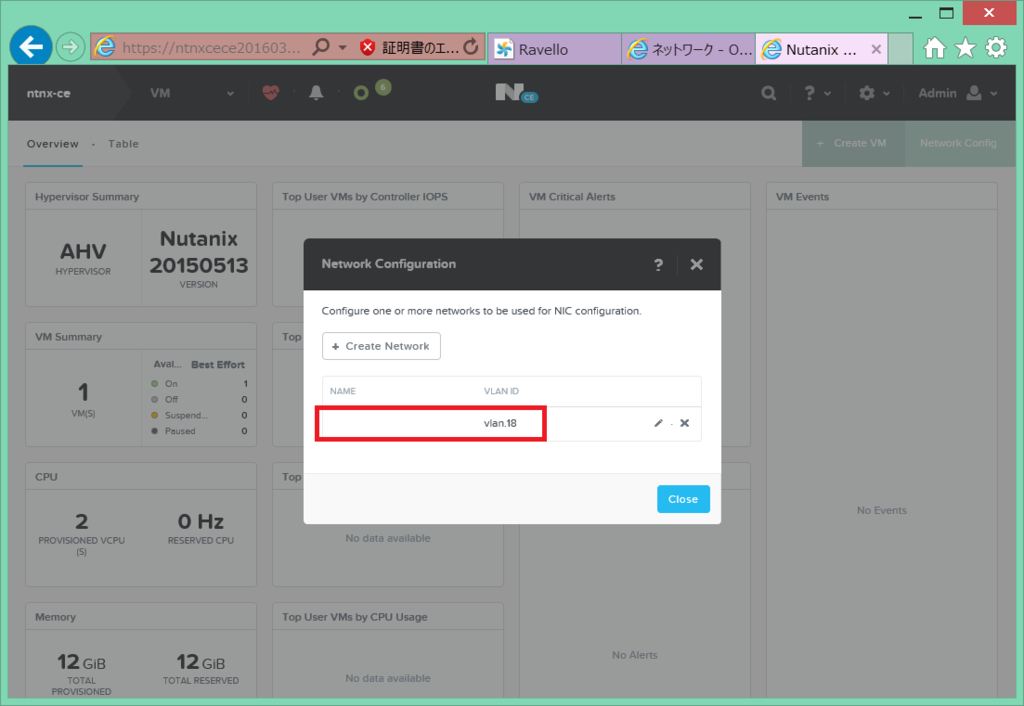The height and width of the screenshot is (706, 1024).
Task: Click the VM Summary panel title
Action: click(x=69, y=337)
